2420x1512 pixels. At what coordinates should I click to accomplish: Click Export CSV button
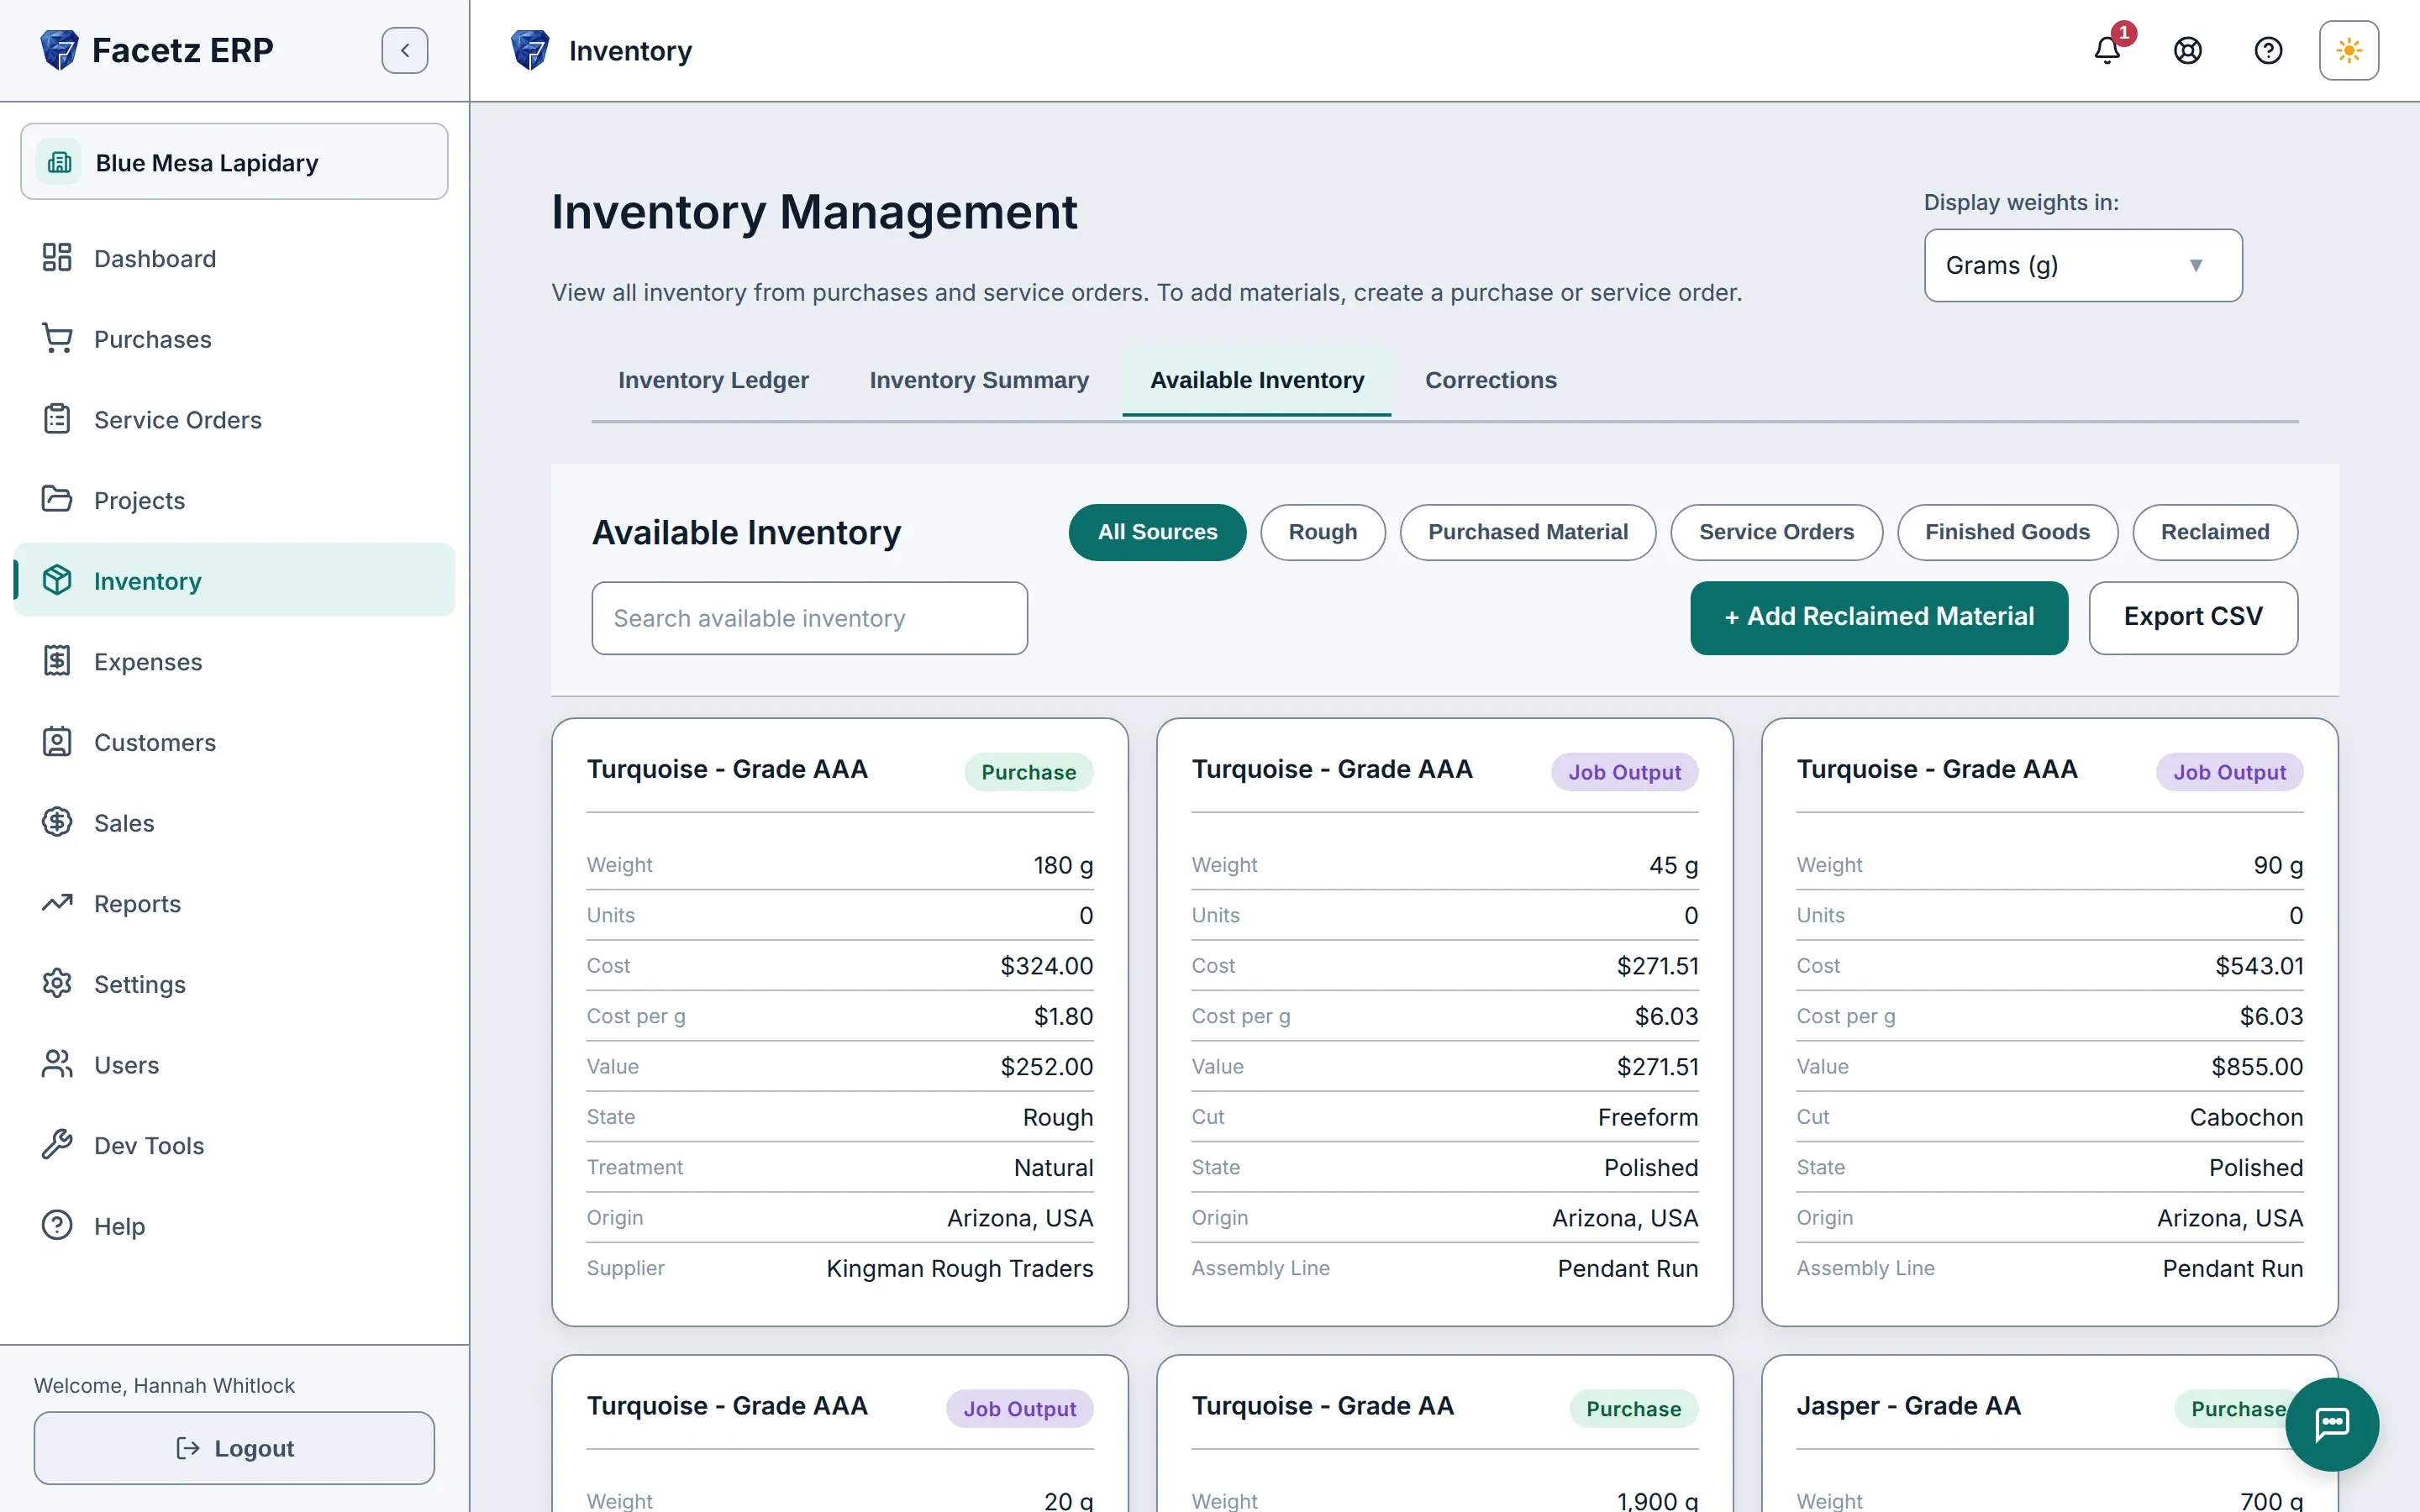click(2193, 617)
